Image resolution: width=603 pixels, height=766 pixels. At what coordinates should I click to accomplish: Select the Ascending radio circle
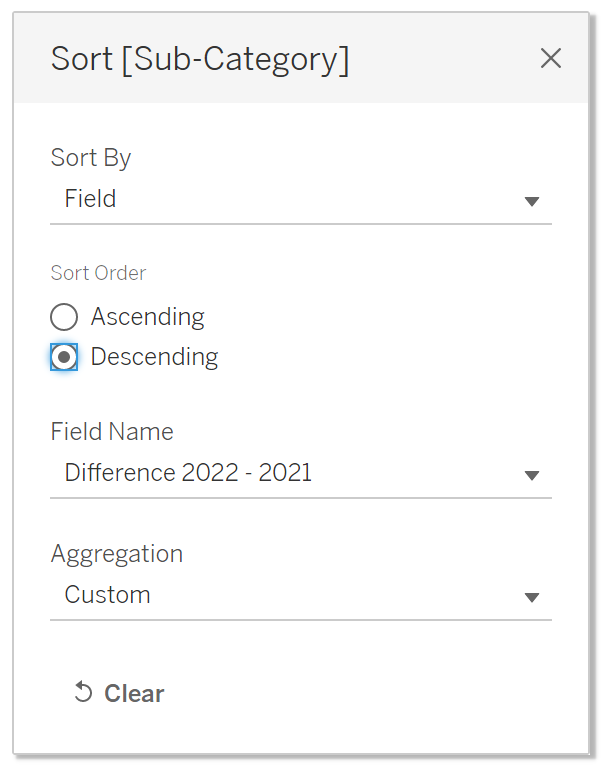point(64,318)
